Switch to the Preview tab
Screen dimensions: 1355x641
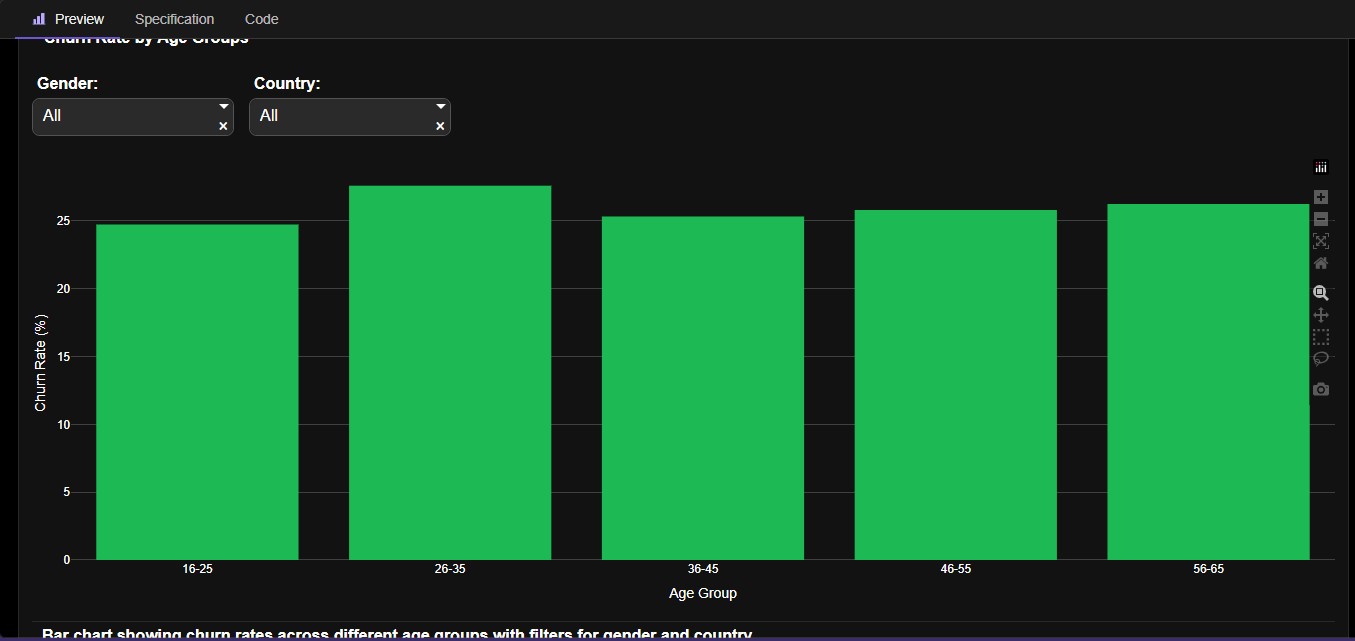(x=67, y=19)
